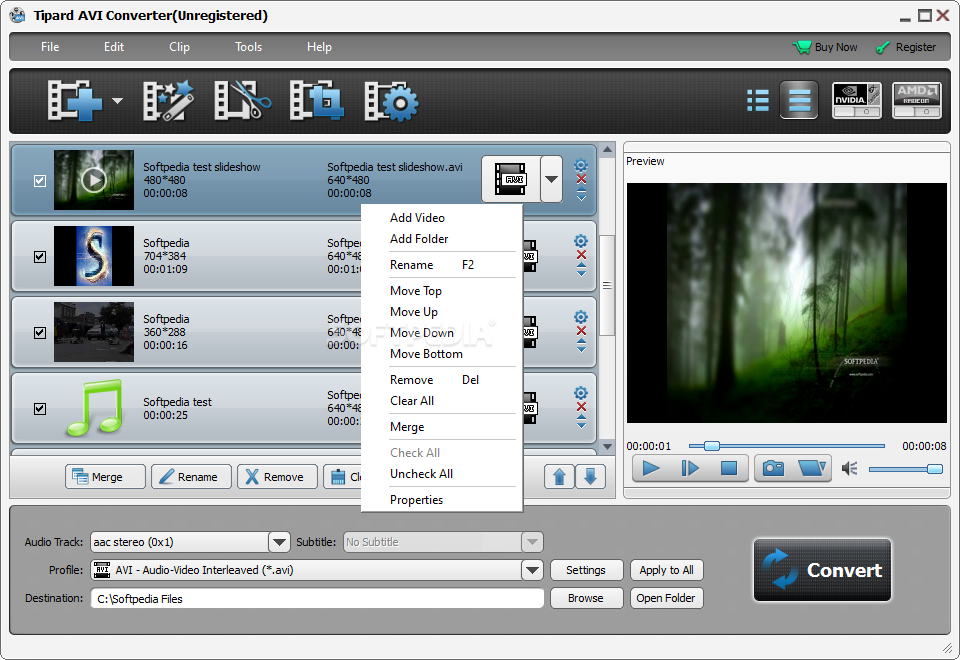Screen dimensions: 960x660
Task: Open the 3D/crop film tool icon
Action: (316, 100)
